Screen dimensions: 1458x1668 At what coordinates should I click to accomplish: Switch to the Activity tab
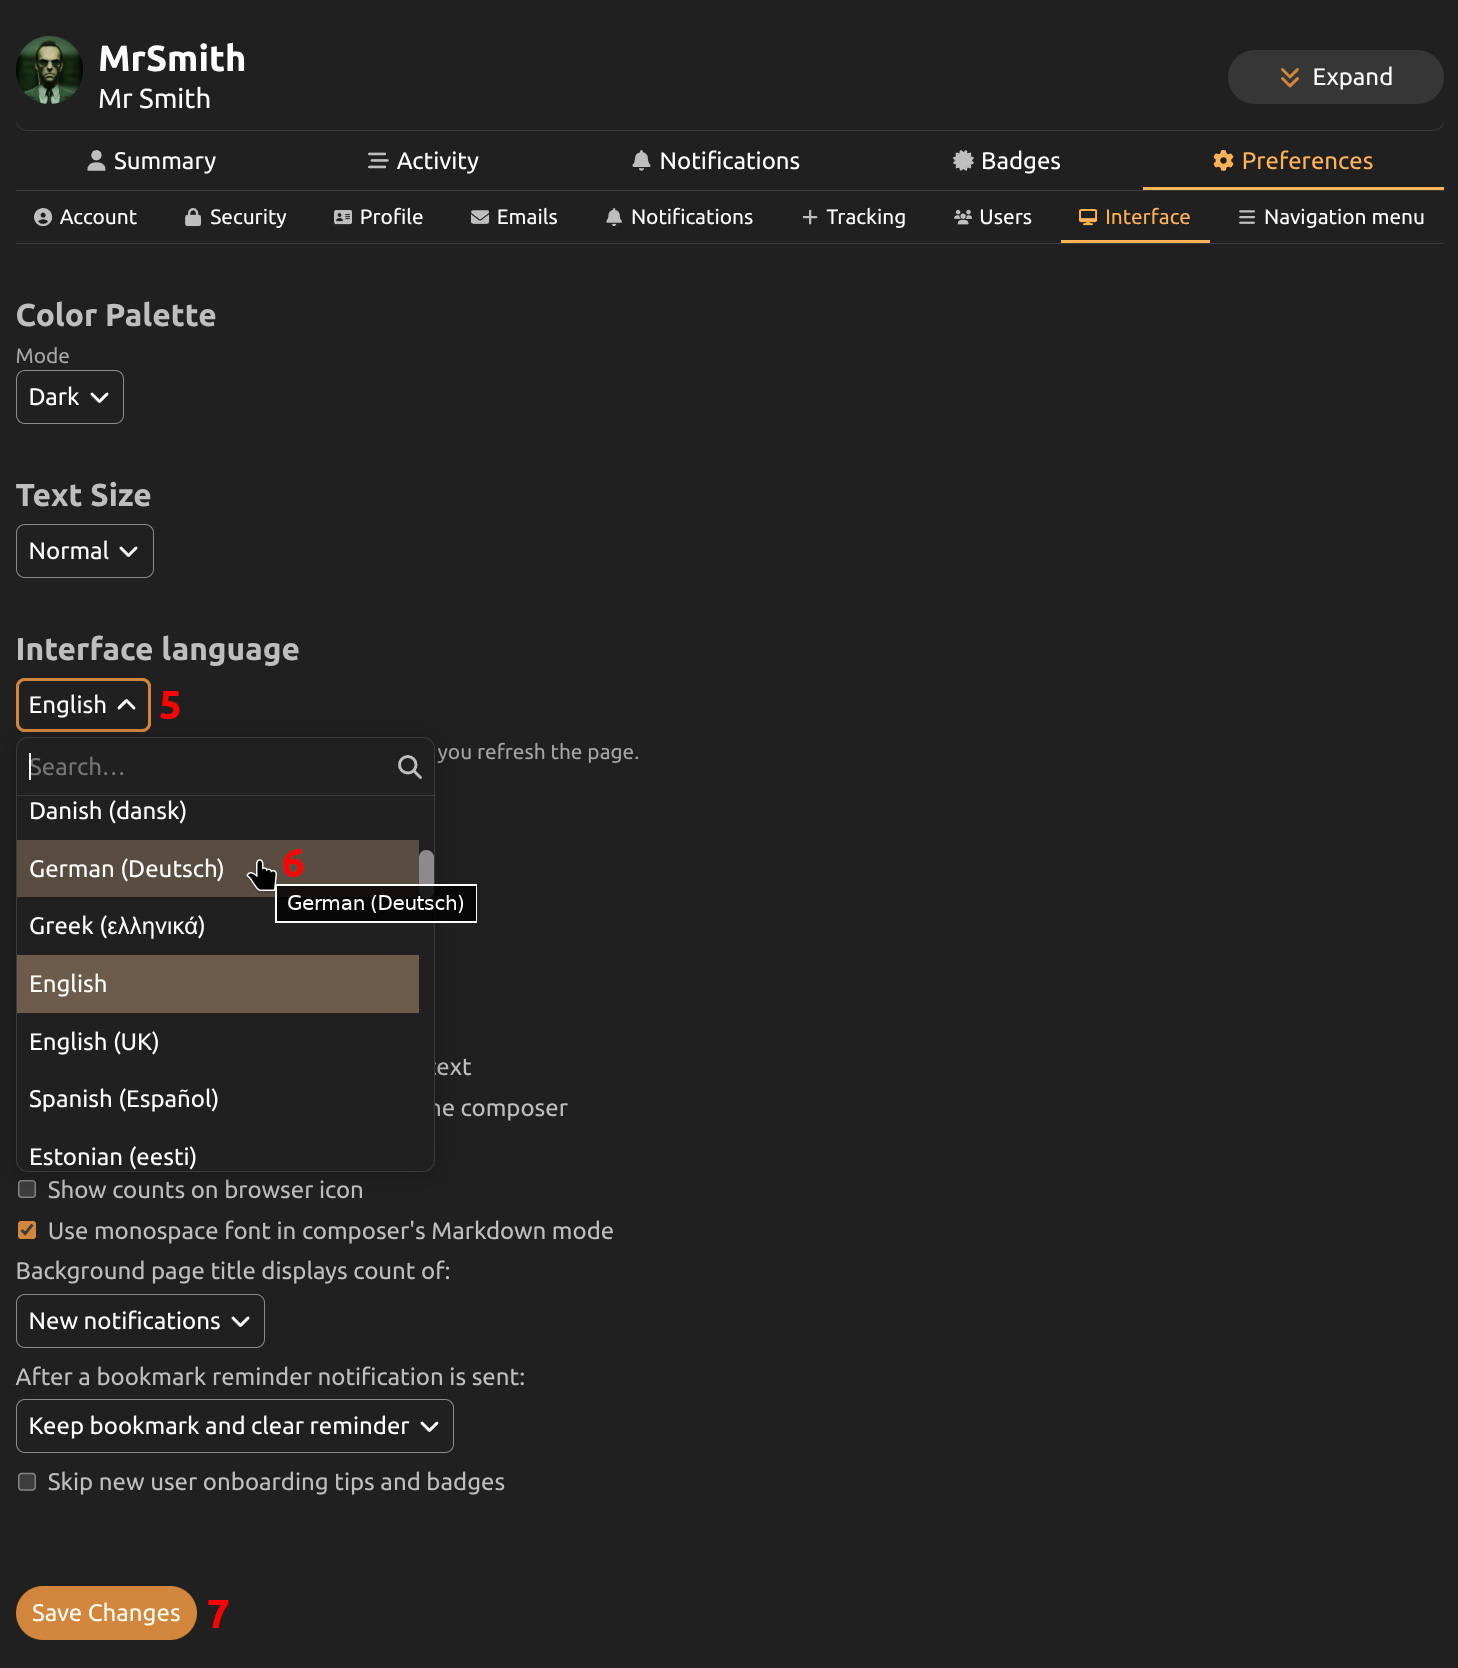(423, 161)
